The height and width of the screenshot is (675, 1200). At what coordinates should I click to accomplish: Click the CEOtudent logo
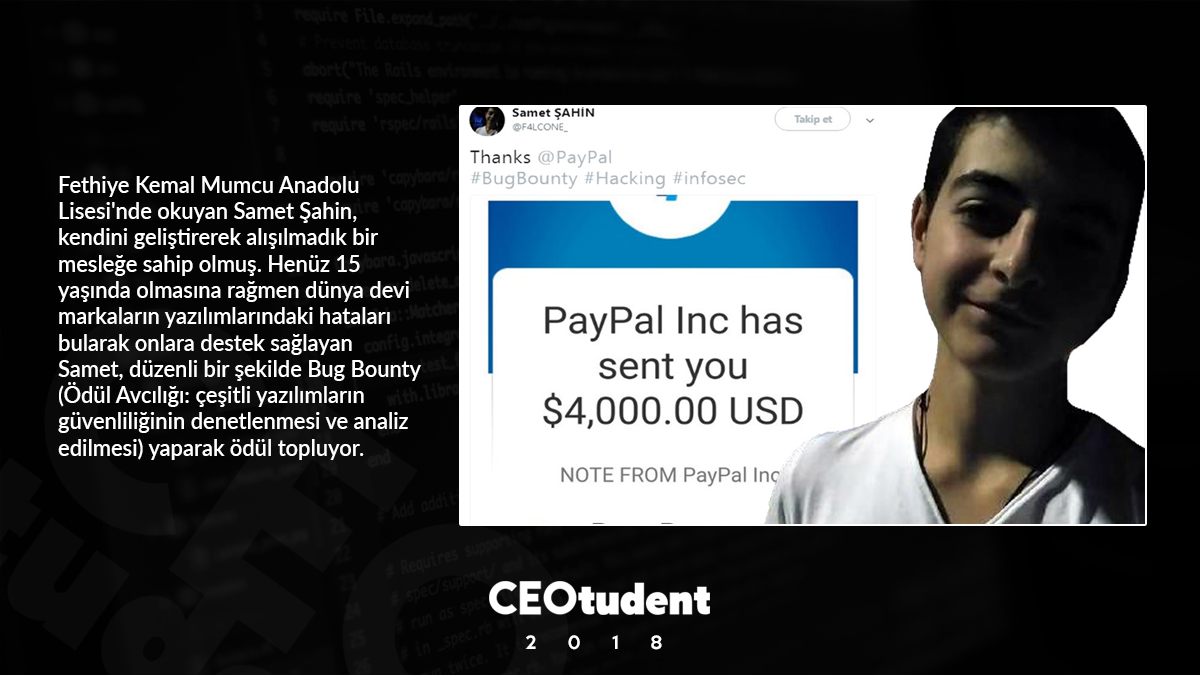tap(600, 599)
